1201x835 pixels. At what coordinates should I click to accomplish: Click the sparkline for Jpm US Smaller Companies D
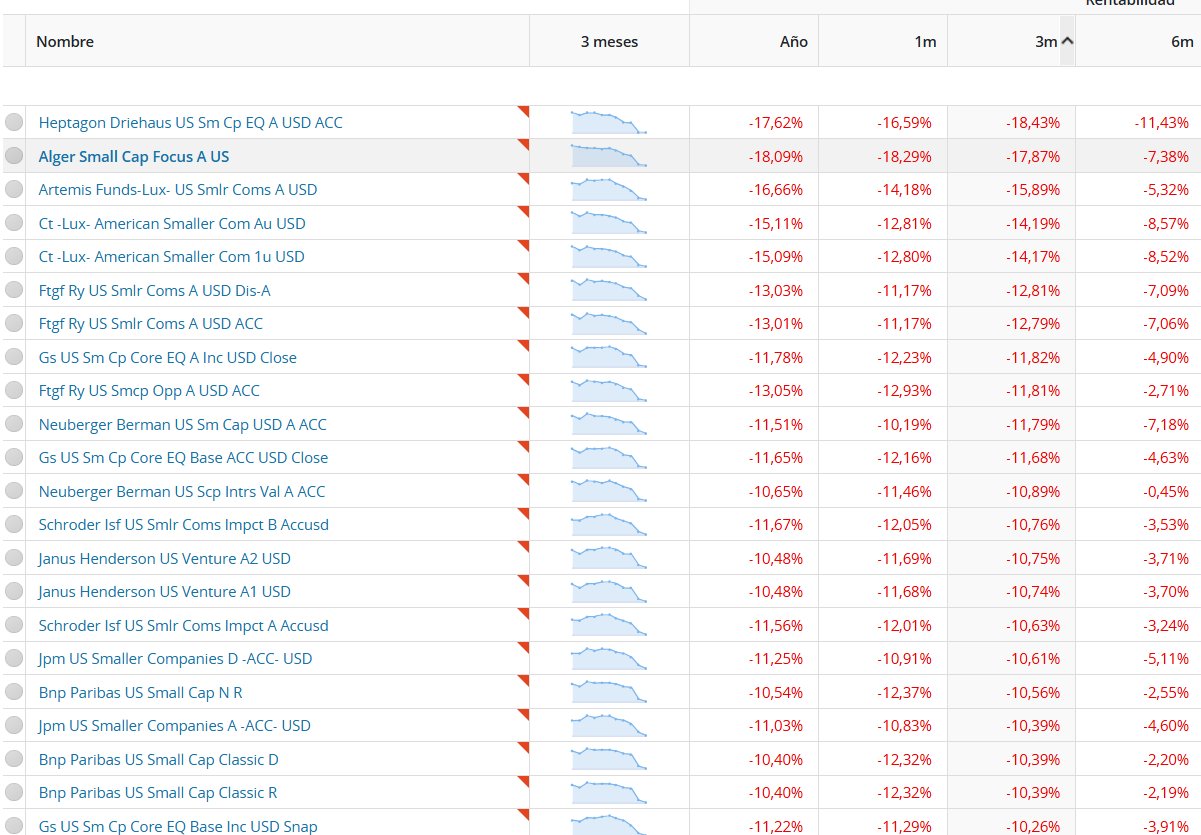(609, 658)
